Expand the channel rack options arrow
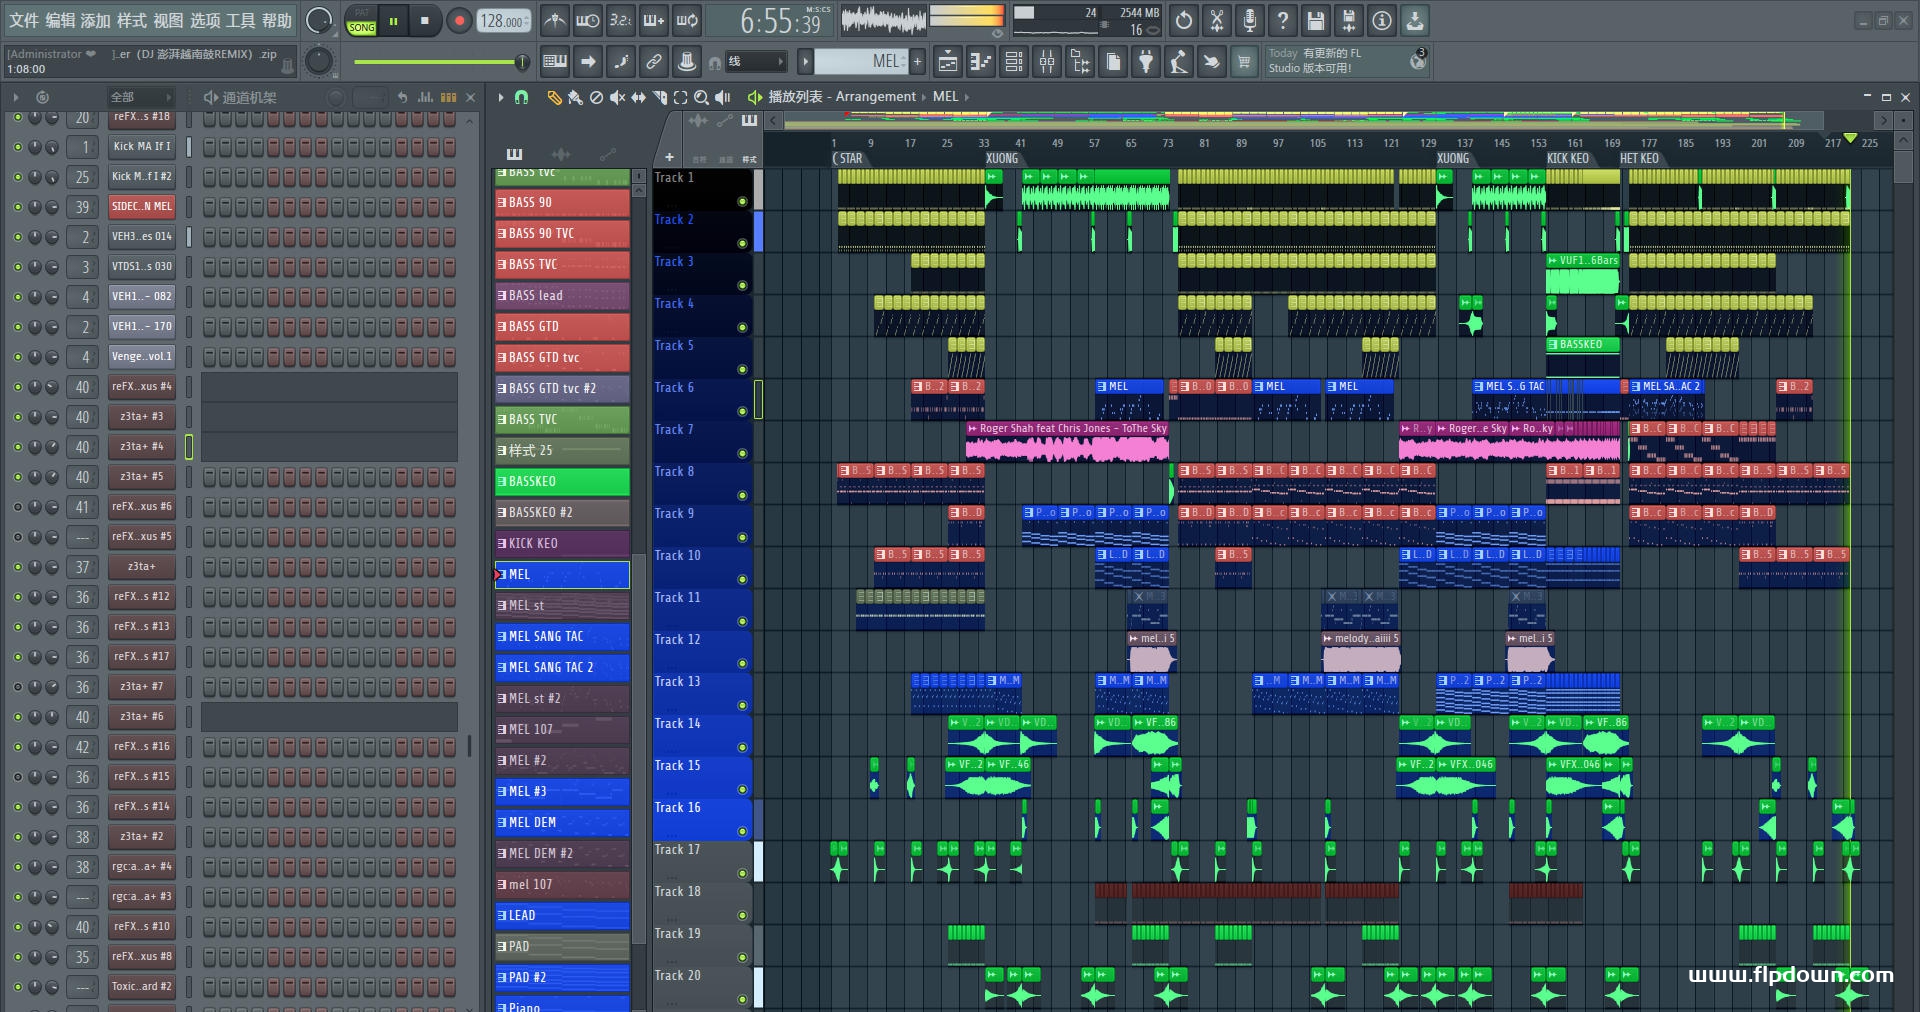This screenshot has width=1920, height=1012. pyautogui.click(x=16, y=97)
